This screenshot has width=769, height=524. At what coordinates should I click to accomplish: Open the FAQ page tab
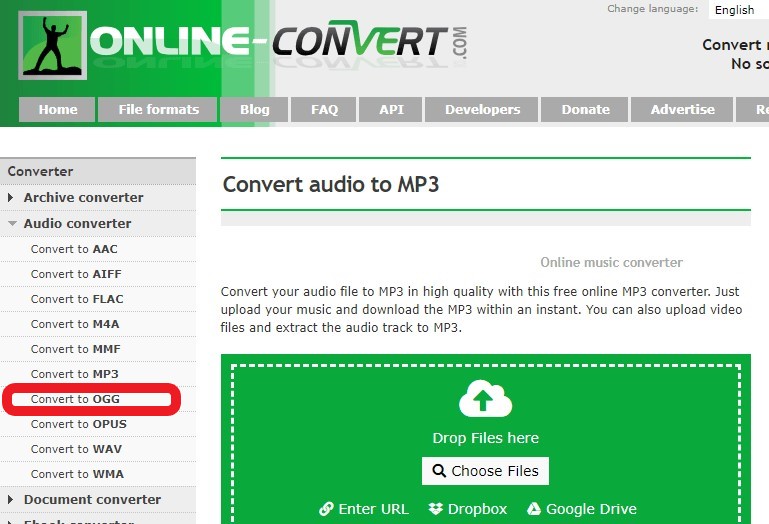coord(324,110)
